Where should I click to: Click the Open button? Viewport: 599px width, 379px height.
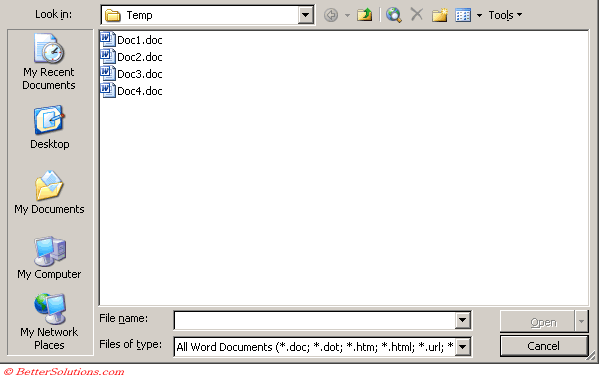(x=537, y=322)
